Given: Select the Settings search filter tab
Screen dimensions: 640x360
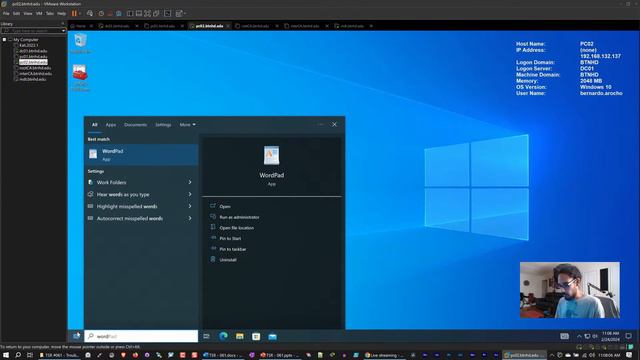Looking at the screenshot, I should pos(163,124).
